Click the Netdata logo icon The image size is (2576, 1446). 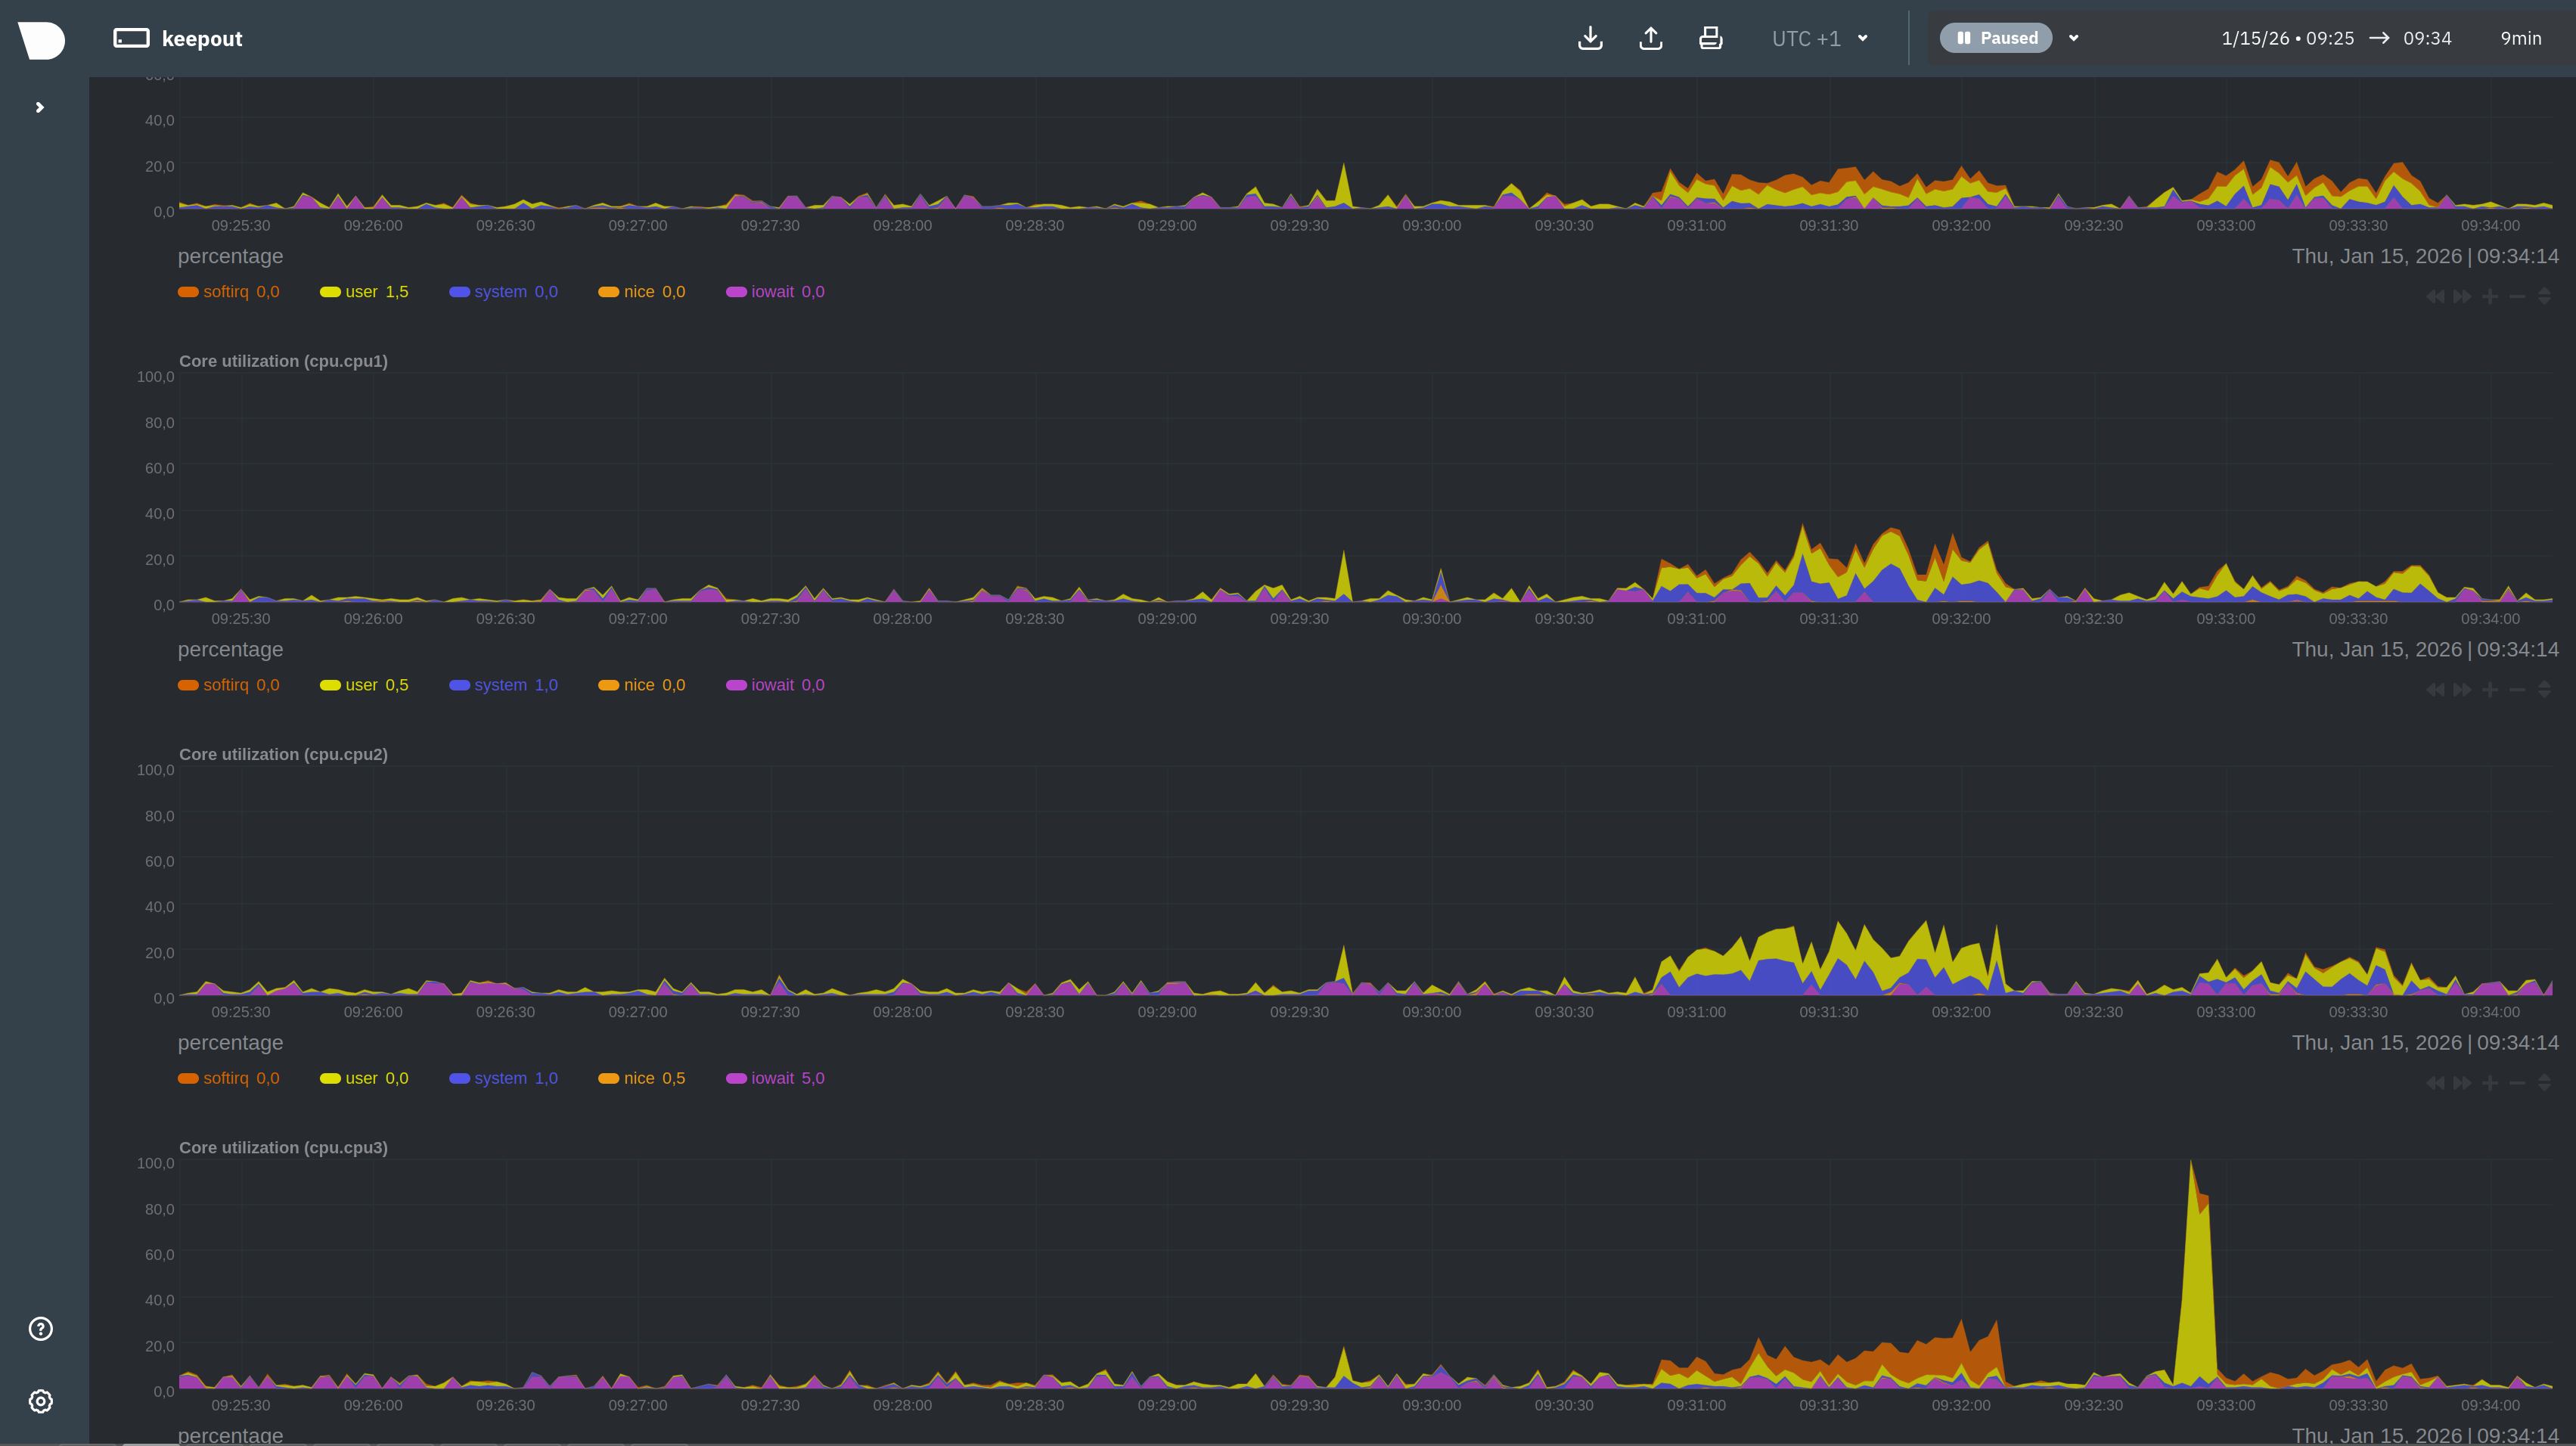(x=41, y=40)
